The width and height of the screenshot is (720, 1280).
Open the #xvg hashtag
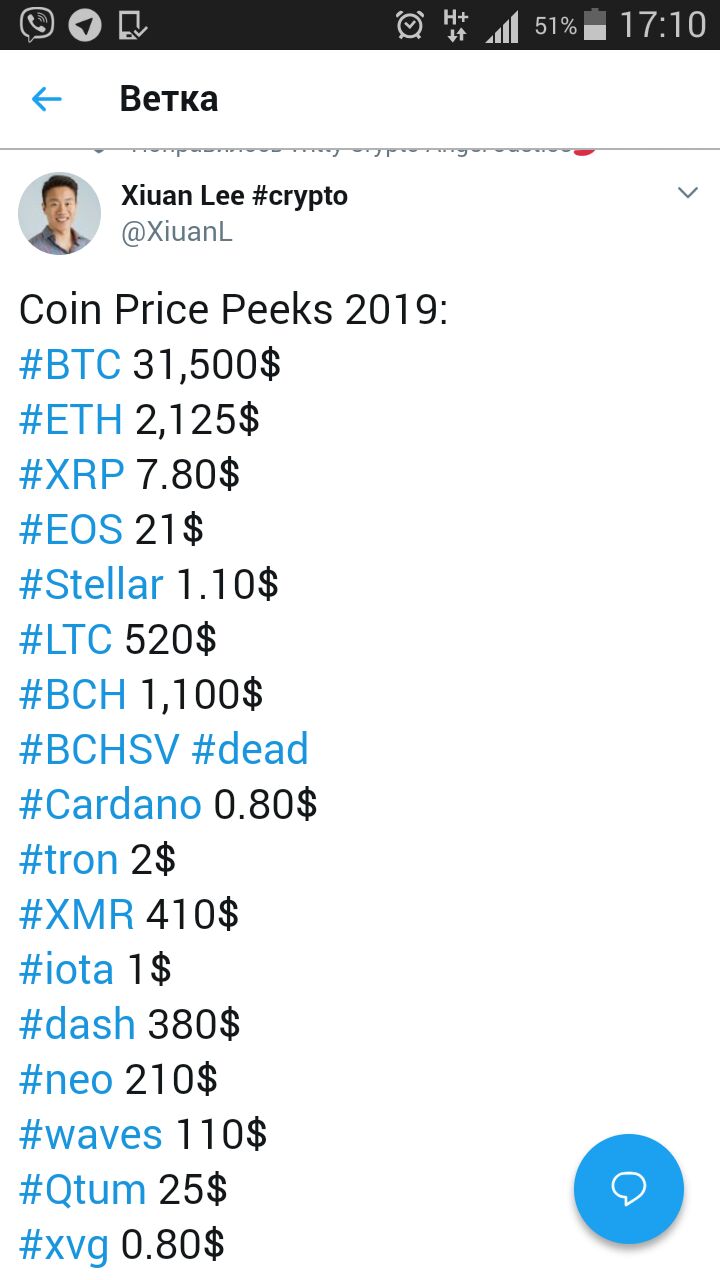(x=64, y=1245)
